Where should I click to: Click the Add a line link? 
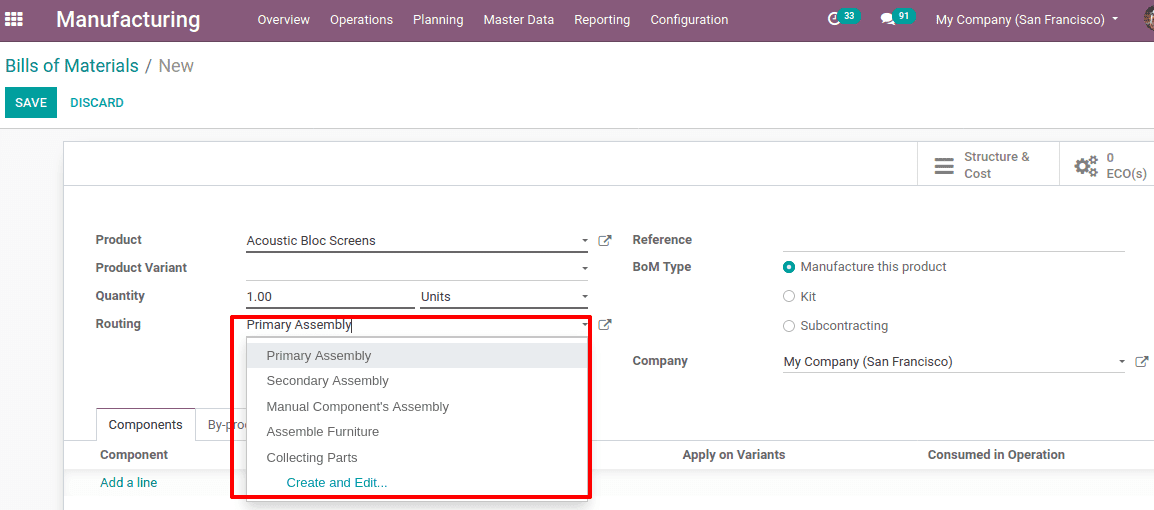pos(129,483)
